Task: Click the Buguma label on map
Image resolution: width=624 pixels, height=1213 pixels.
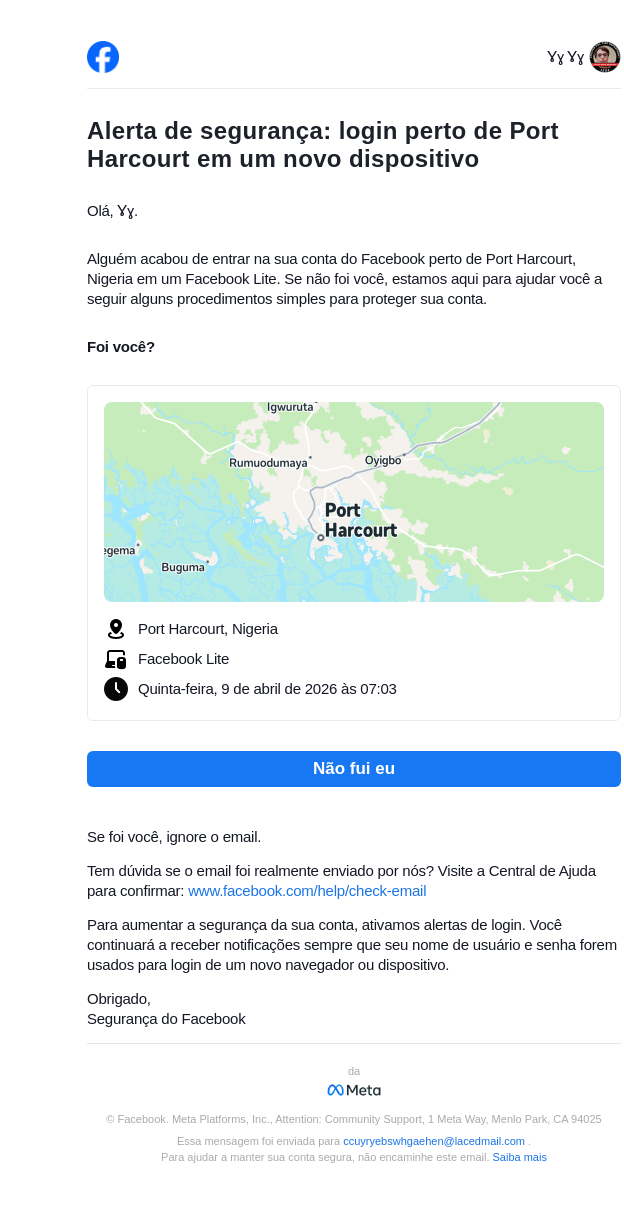Action: 183,567
